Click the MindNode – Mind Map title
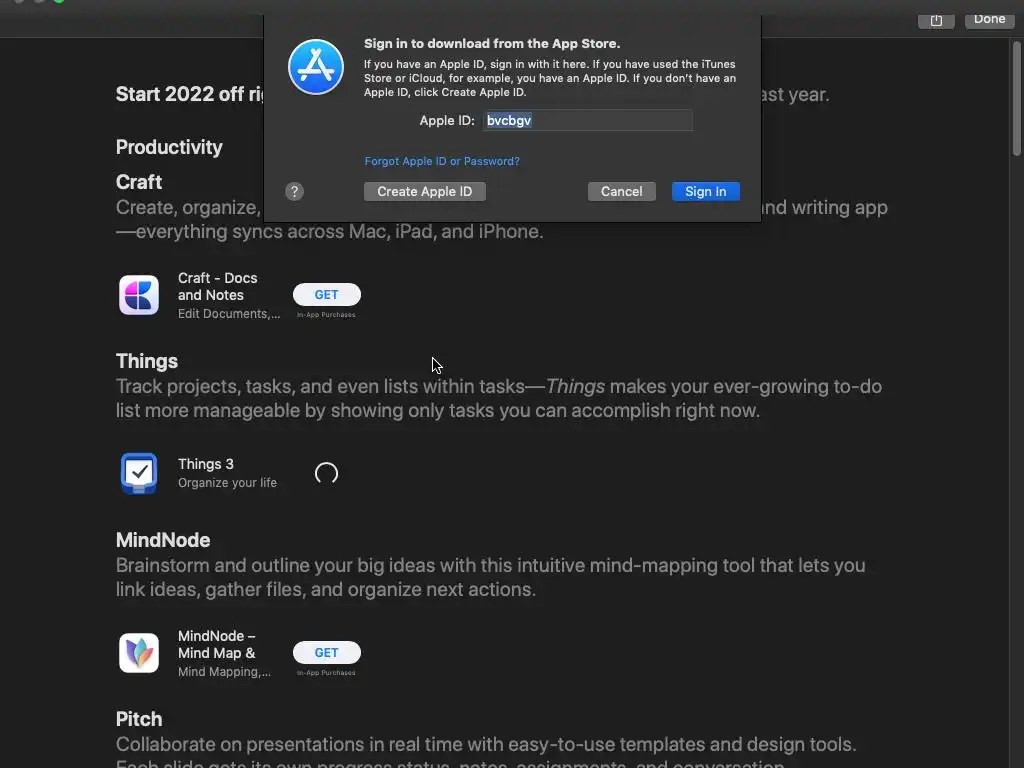1024x768 pixels. pos(217,644)
